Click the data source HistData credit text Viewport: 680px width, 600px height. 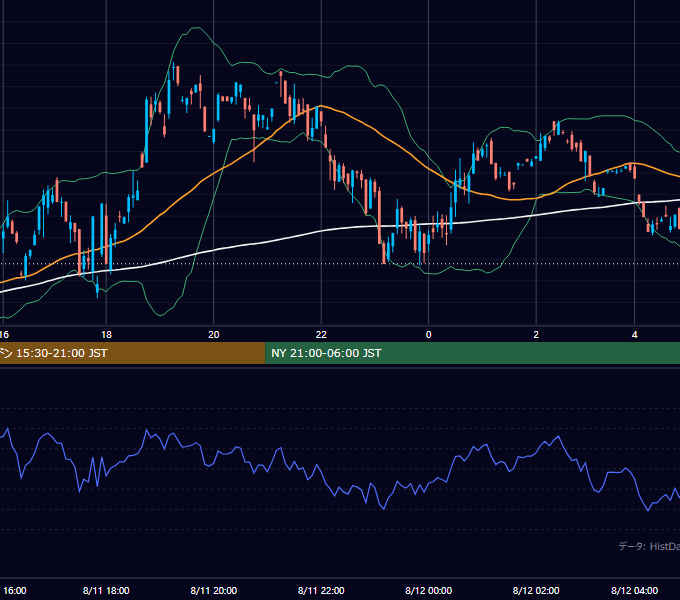[649, 546]
